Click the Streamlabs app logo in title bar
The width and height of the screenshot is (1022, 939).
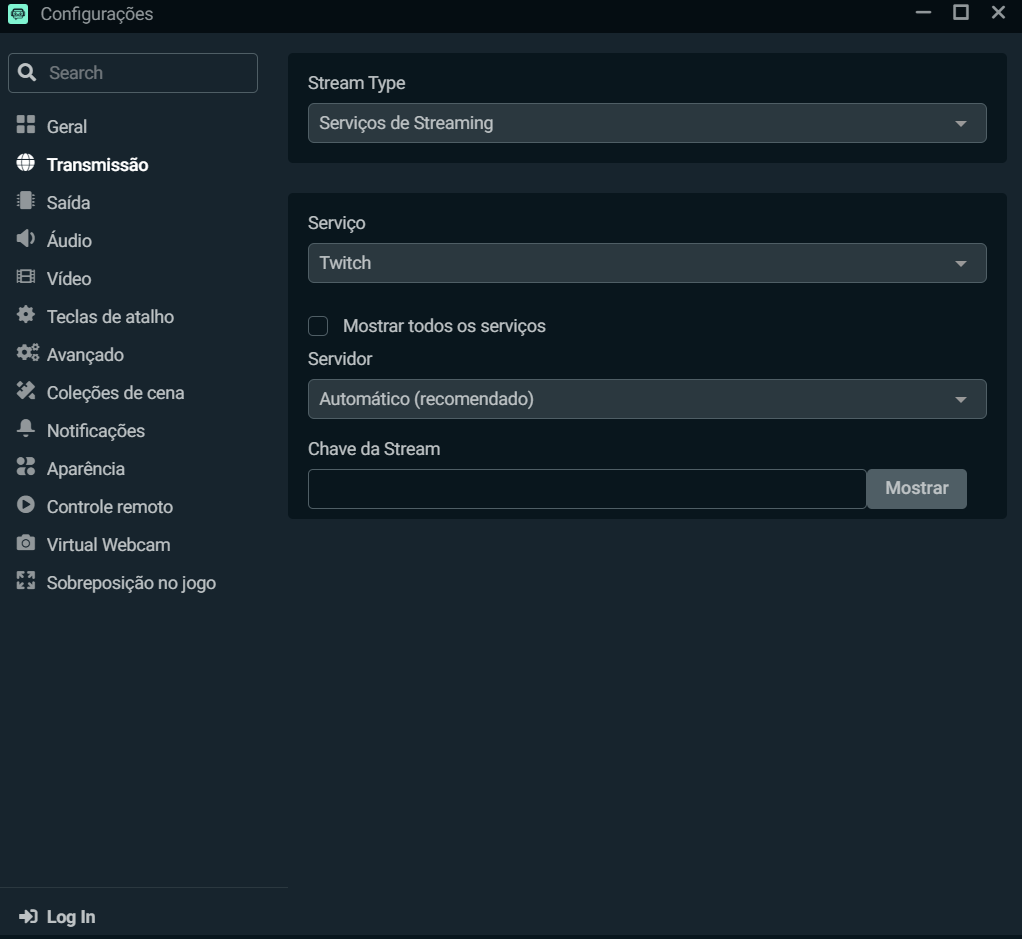coord(18,14)
